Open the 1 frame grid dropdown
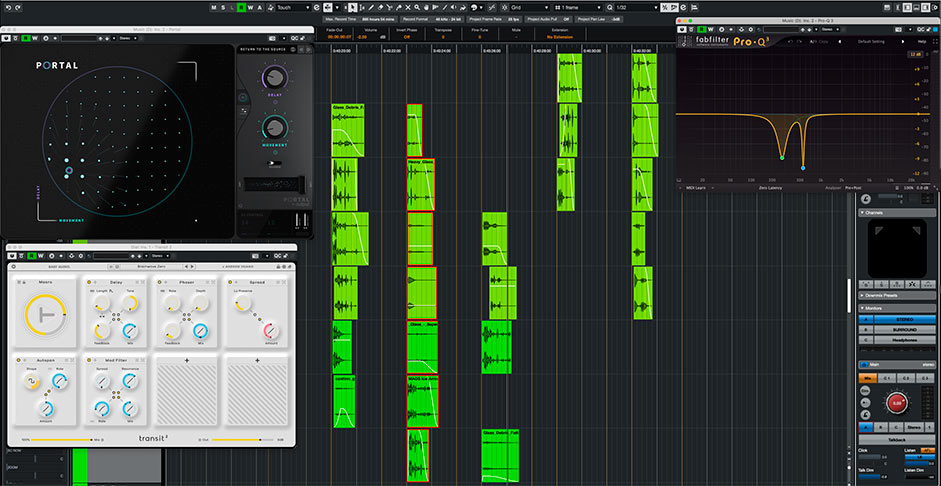The width and height of the screenshot is (941, 486). [579, 7]
